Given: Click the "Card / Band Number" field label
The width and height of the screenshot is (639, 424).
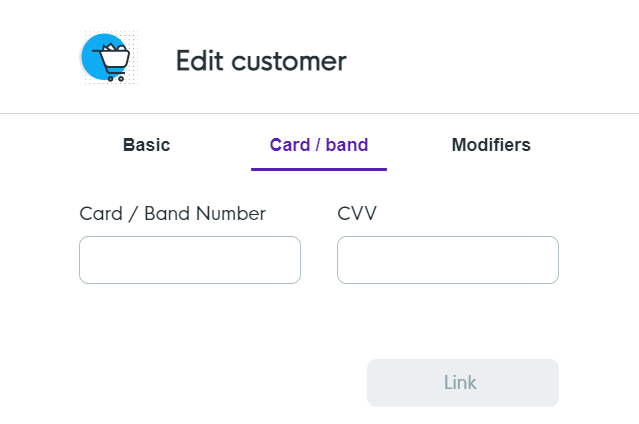Looking at the screenshot, I should tap(172, 213).
